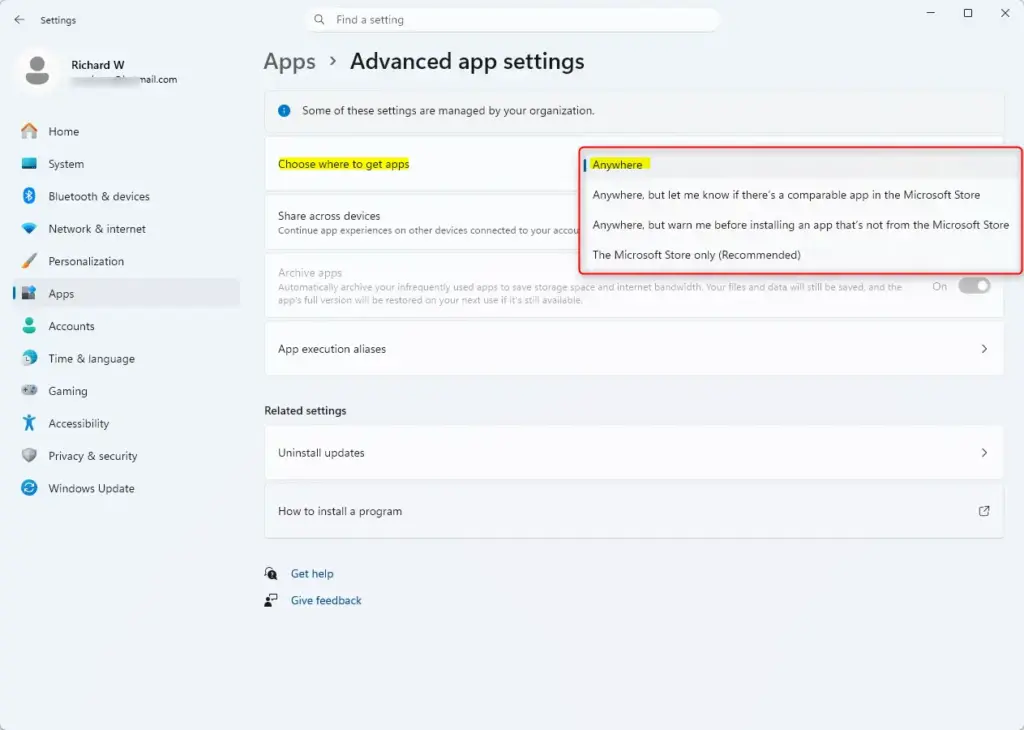Open the Uninstall updates row

pyautogui.click(x=633, y=452)
